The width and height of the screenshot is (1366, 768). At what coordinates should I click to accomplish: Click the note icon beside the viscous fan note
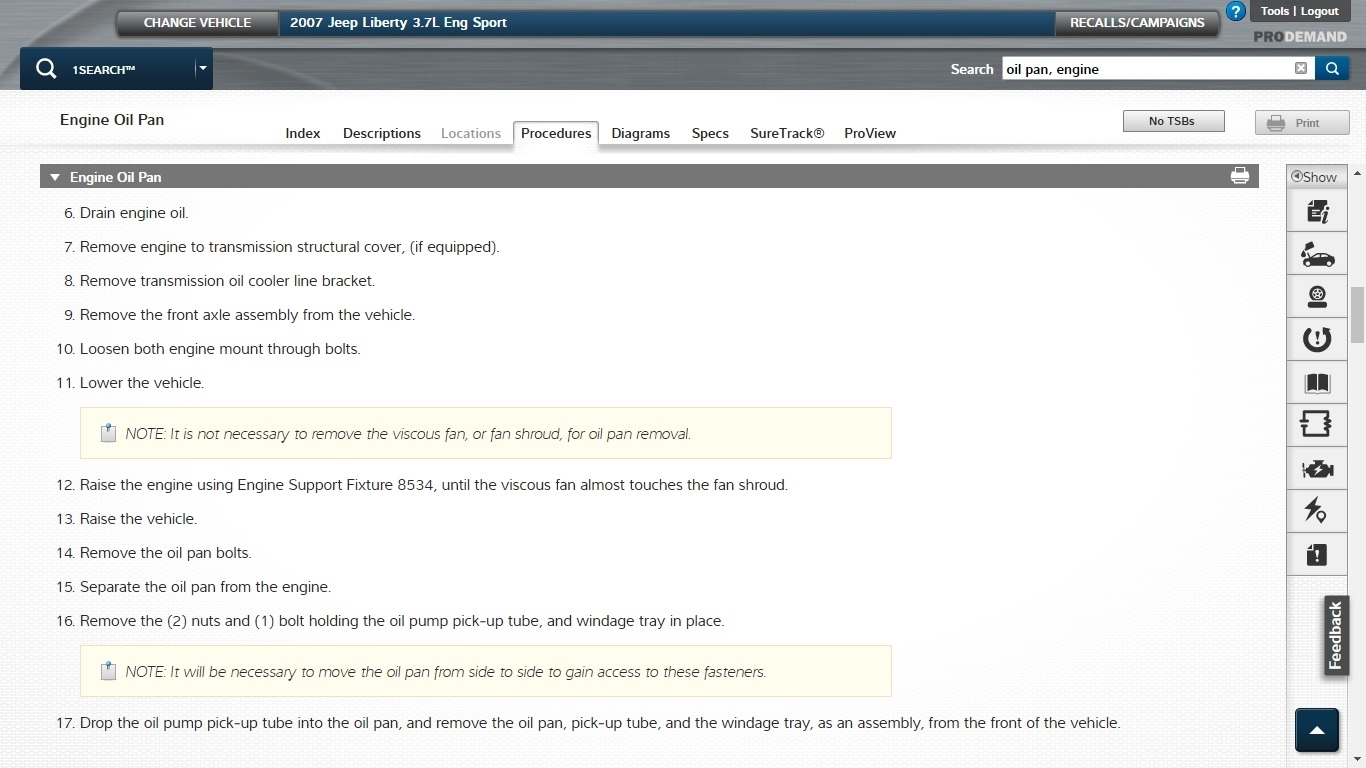tap(108, 433)
